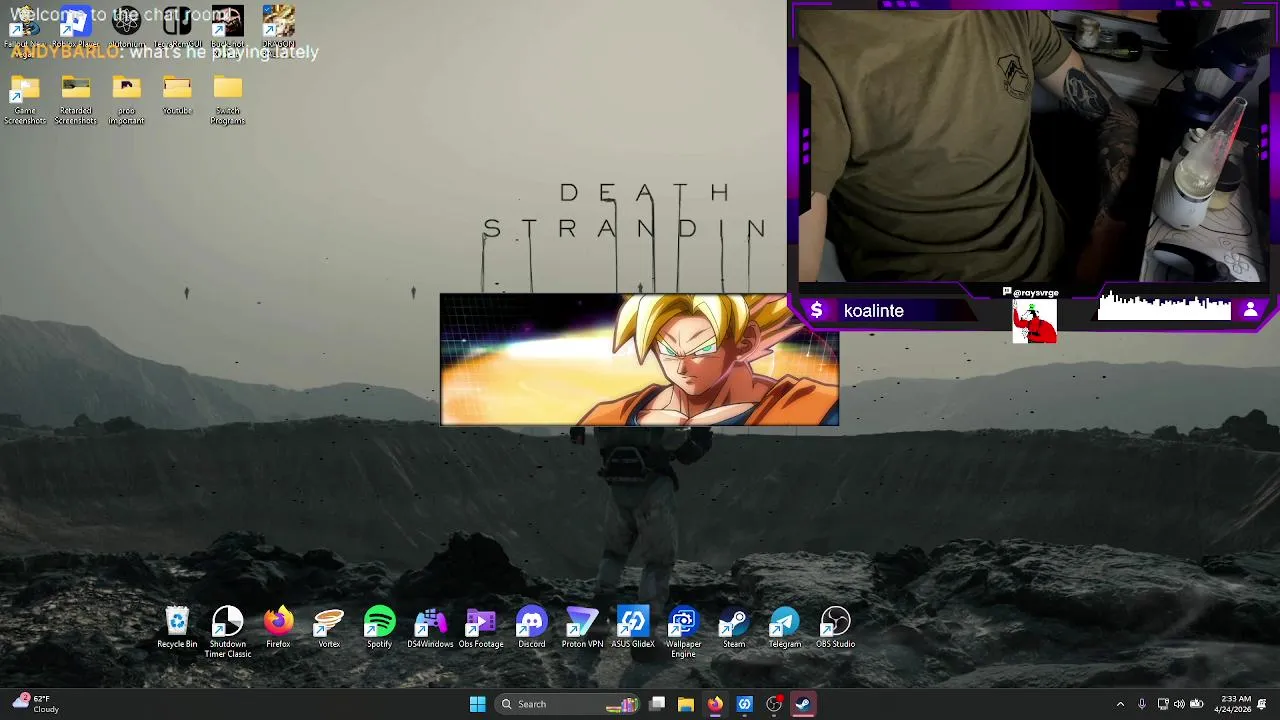Open the Telegram desktop shortcut
1280x720 pixels.
pyautogui.click(x=785, y=628)
